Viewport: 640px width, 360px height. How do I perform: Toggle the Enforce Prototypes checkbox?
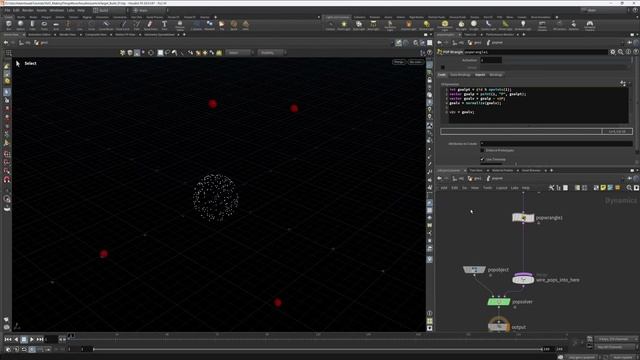[x=482, y=151]
